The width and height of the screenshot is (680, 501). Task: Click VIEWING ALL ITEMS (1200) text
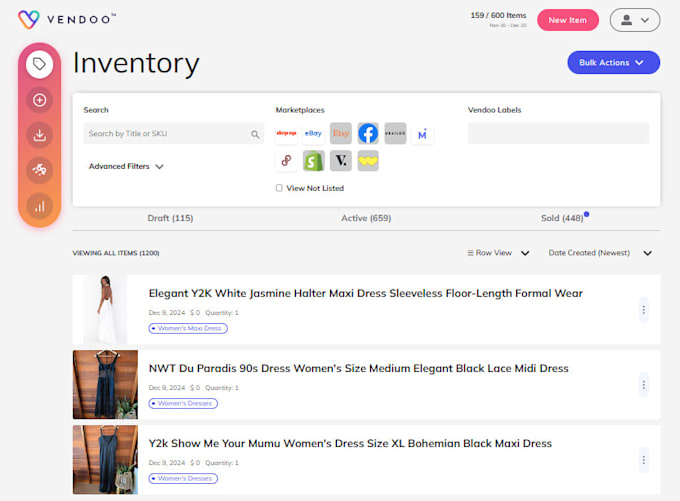tap(116, 253)
